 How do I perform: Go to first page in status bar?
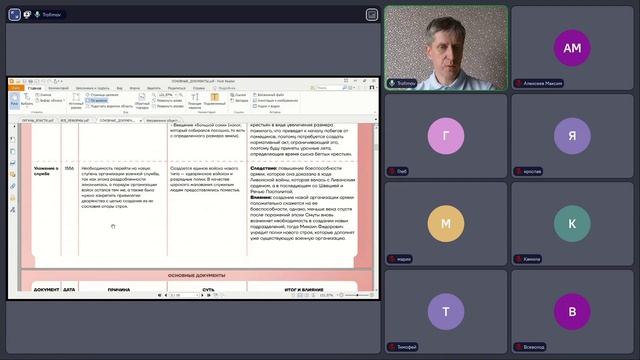[x=159, y=295]
